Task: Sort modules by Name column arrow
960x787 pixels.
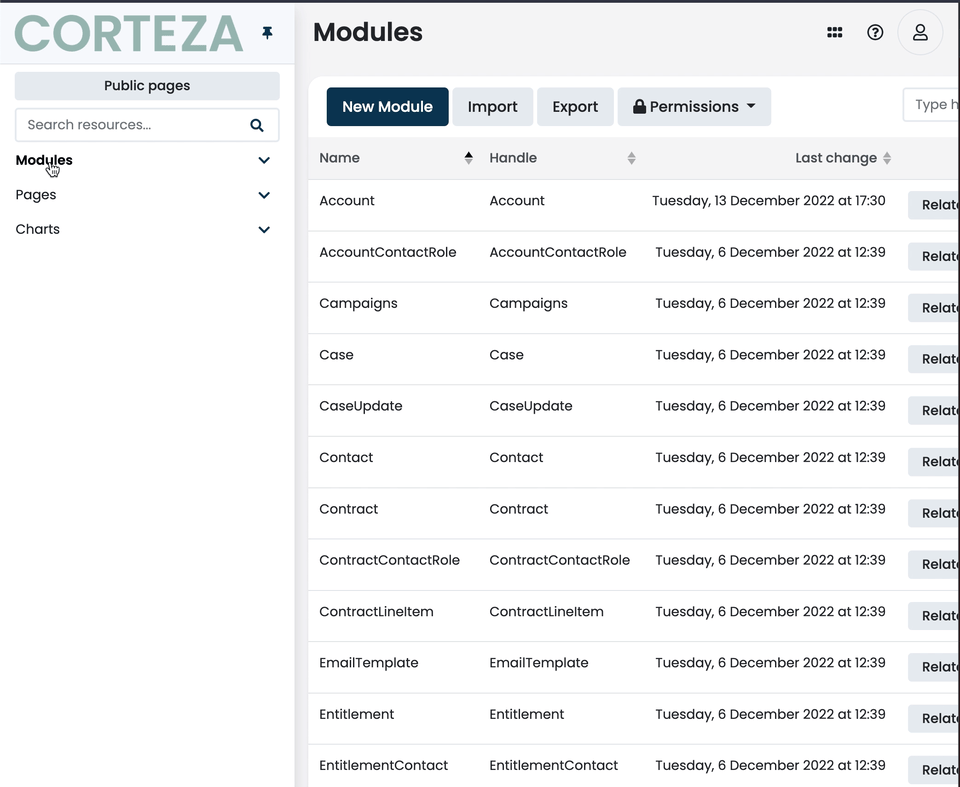Action: point(467,157)
